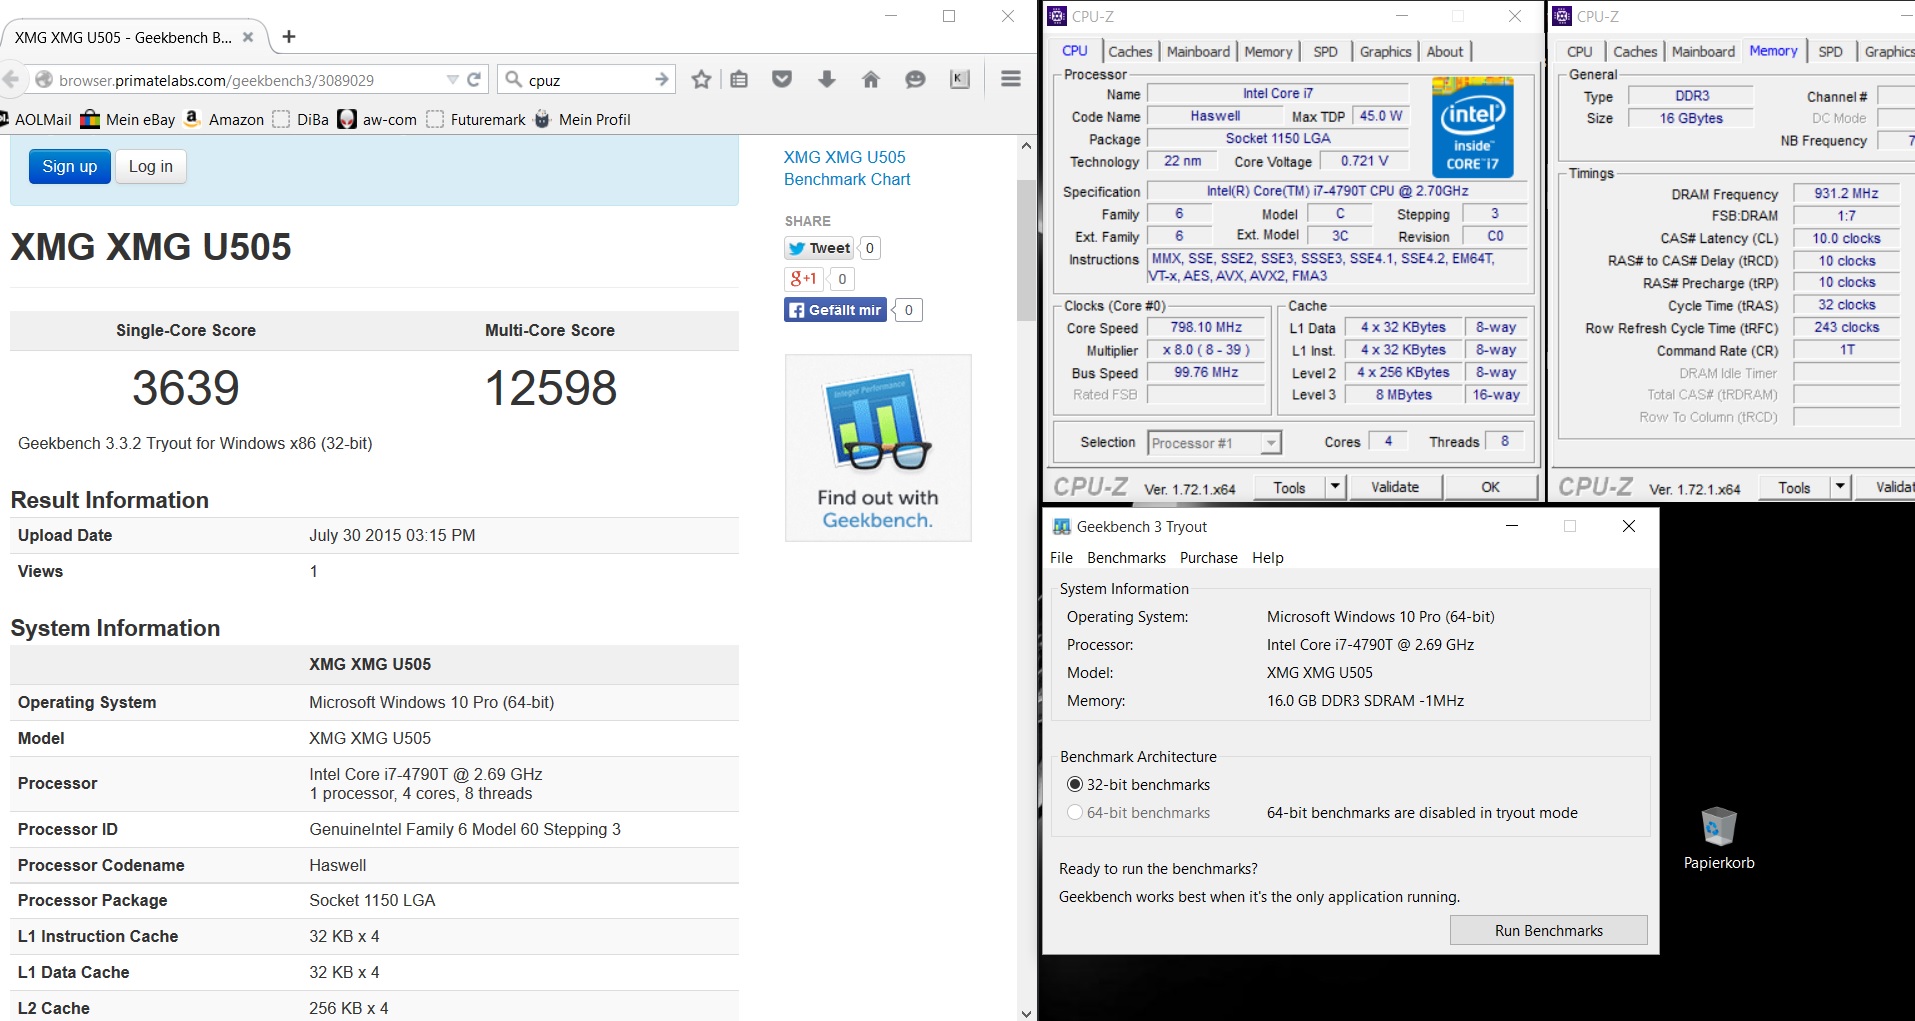This screenshot has height=1021, width=1915.
Task: Select 64-bit benchmarks radio button
Action: pyautogui.click(x=1075, y=813)
